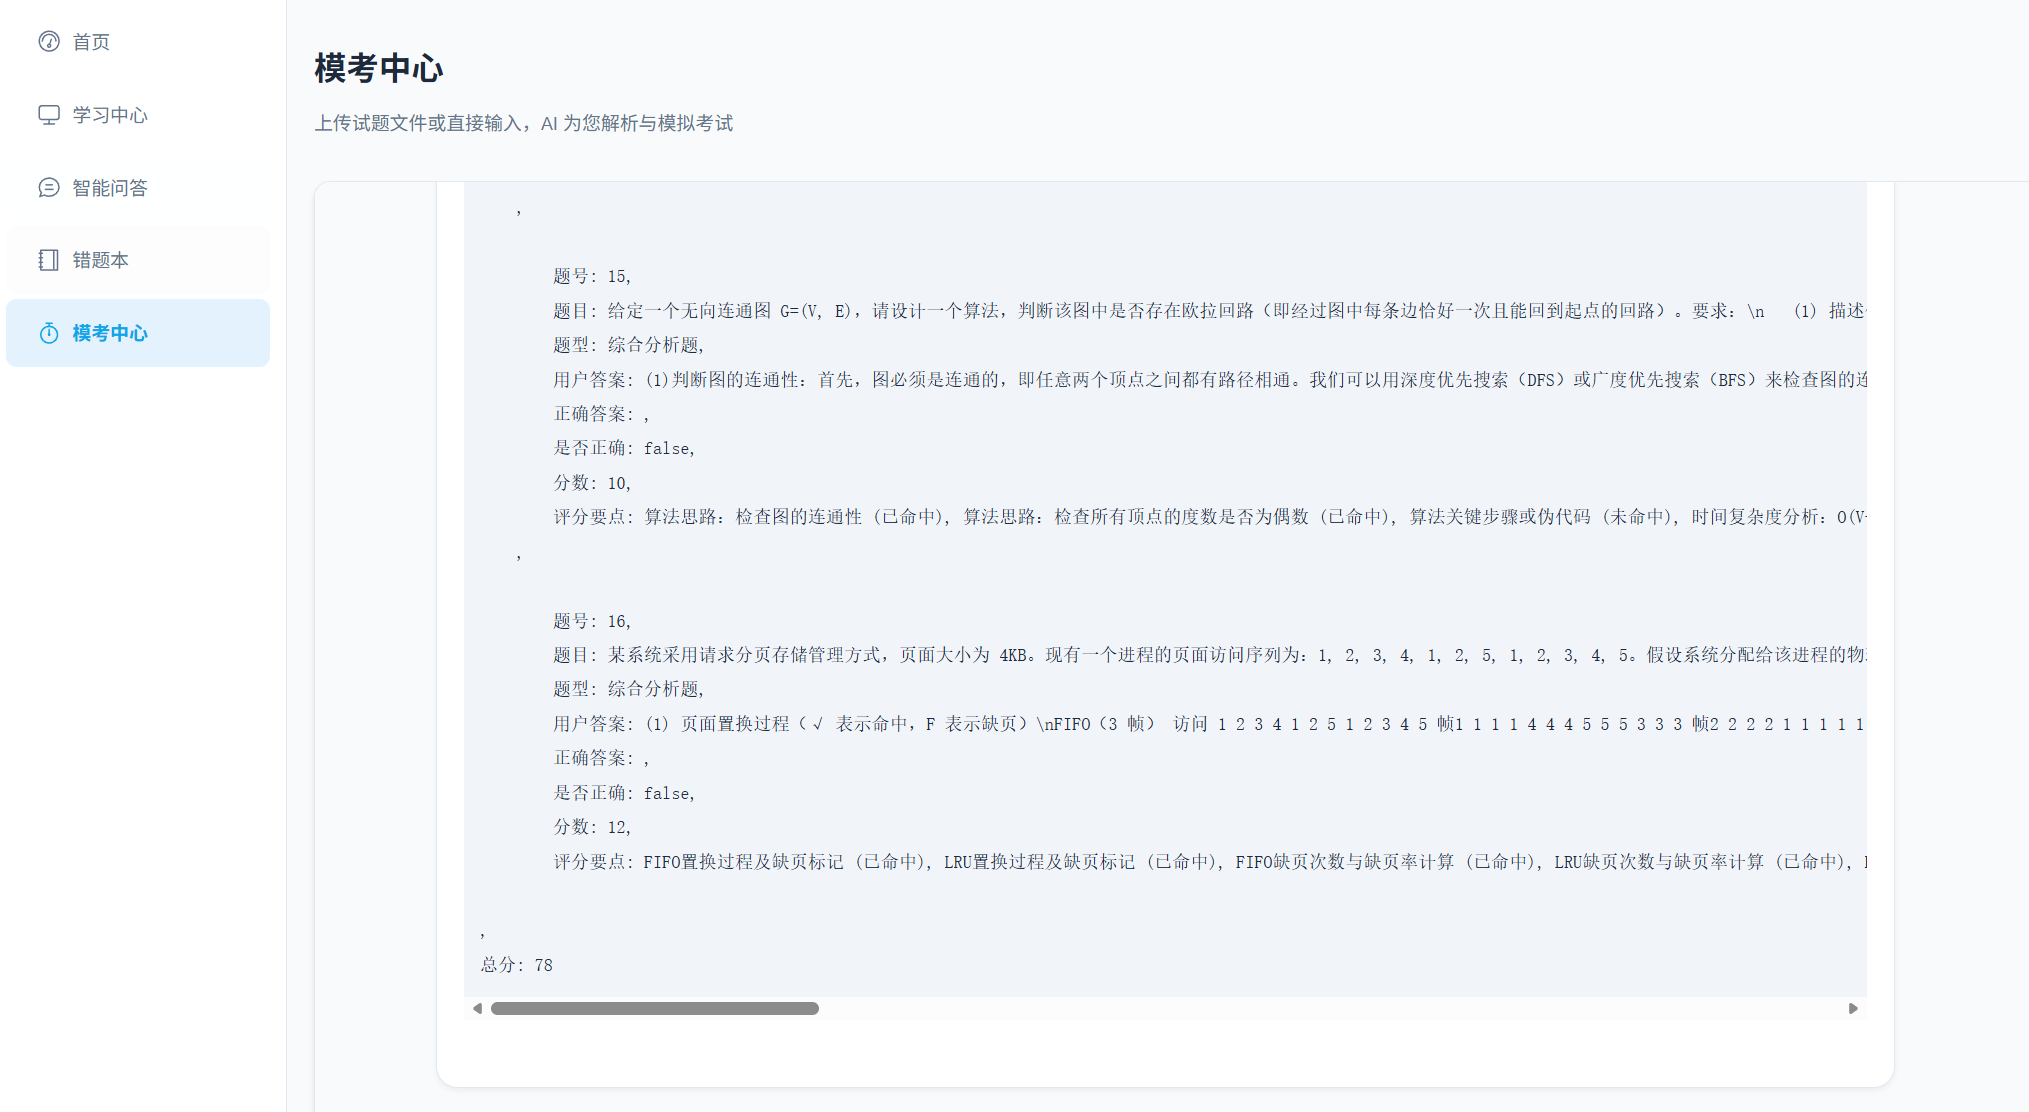Click the timer icon for 模考中心
This screenshot has width=2029, height=1112.
pyautogui.click(x=49, y=333)
